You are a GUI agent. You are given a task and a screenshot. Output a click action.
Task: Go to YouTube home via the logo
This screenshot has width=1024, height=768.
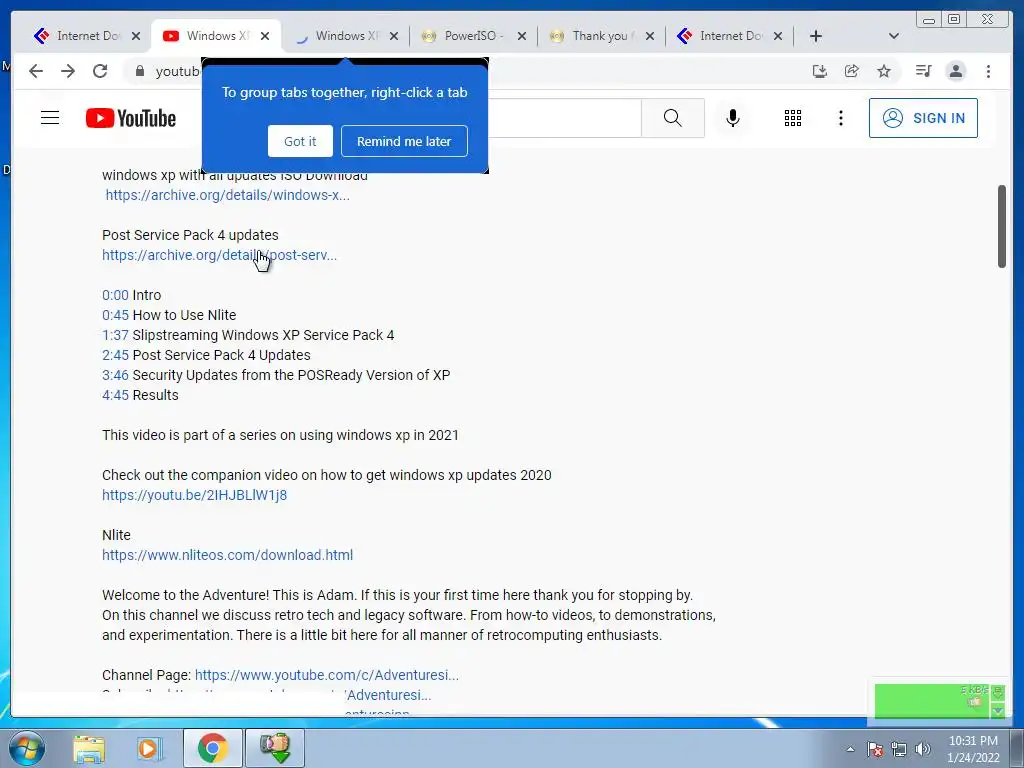click(131, 118)
